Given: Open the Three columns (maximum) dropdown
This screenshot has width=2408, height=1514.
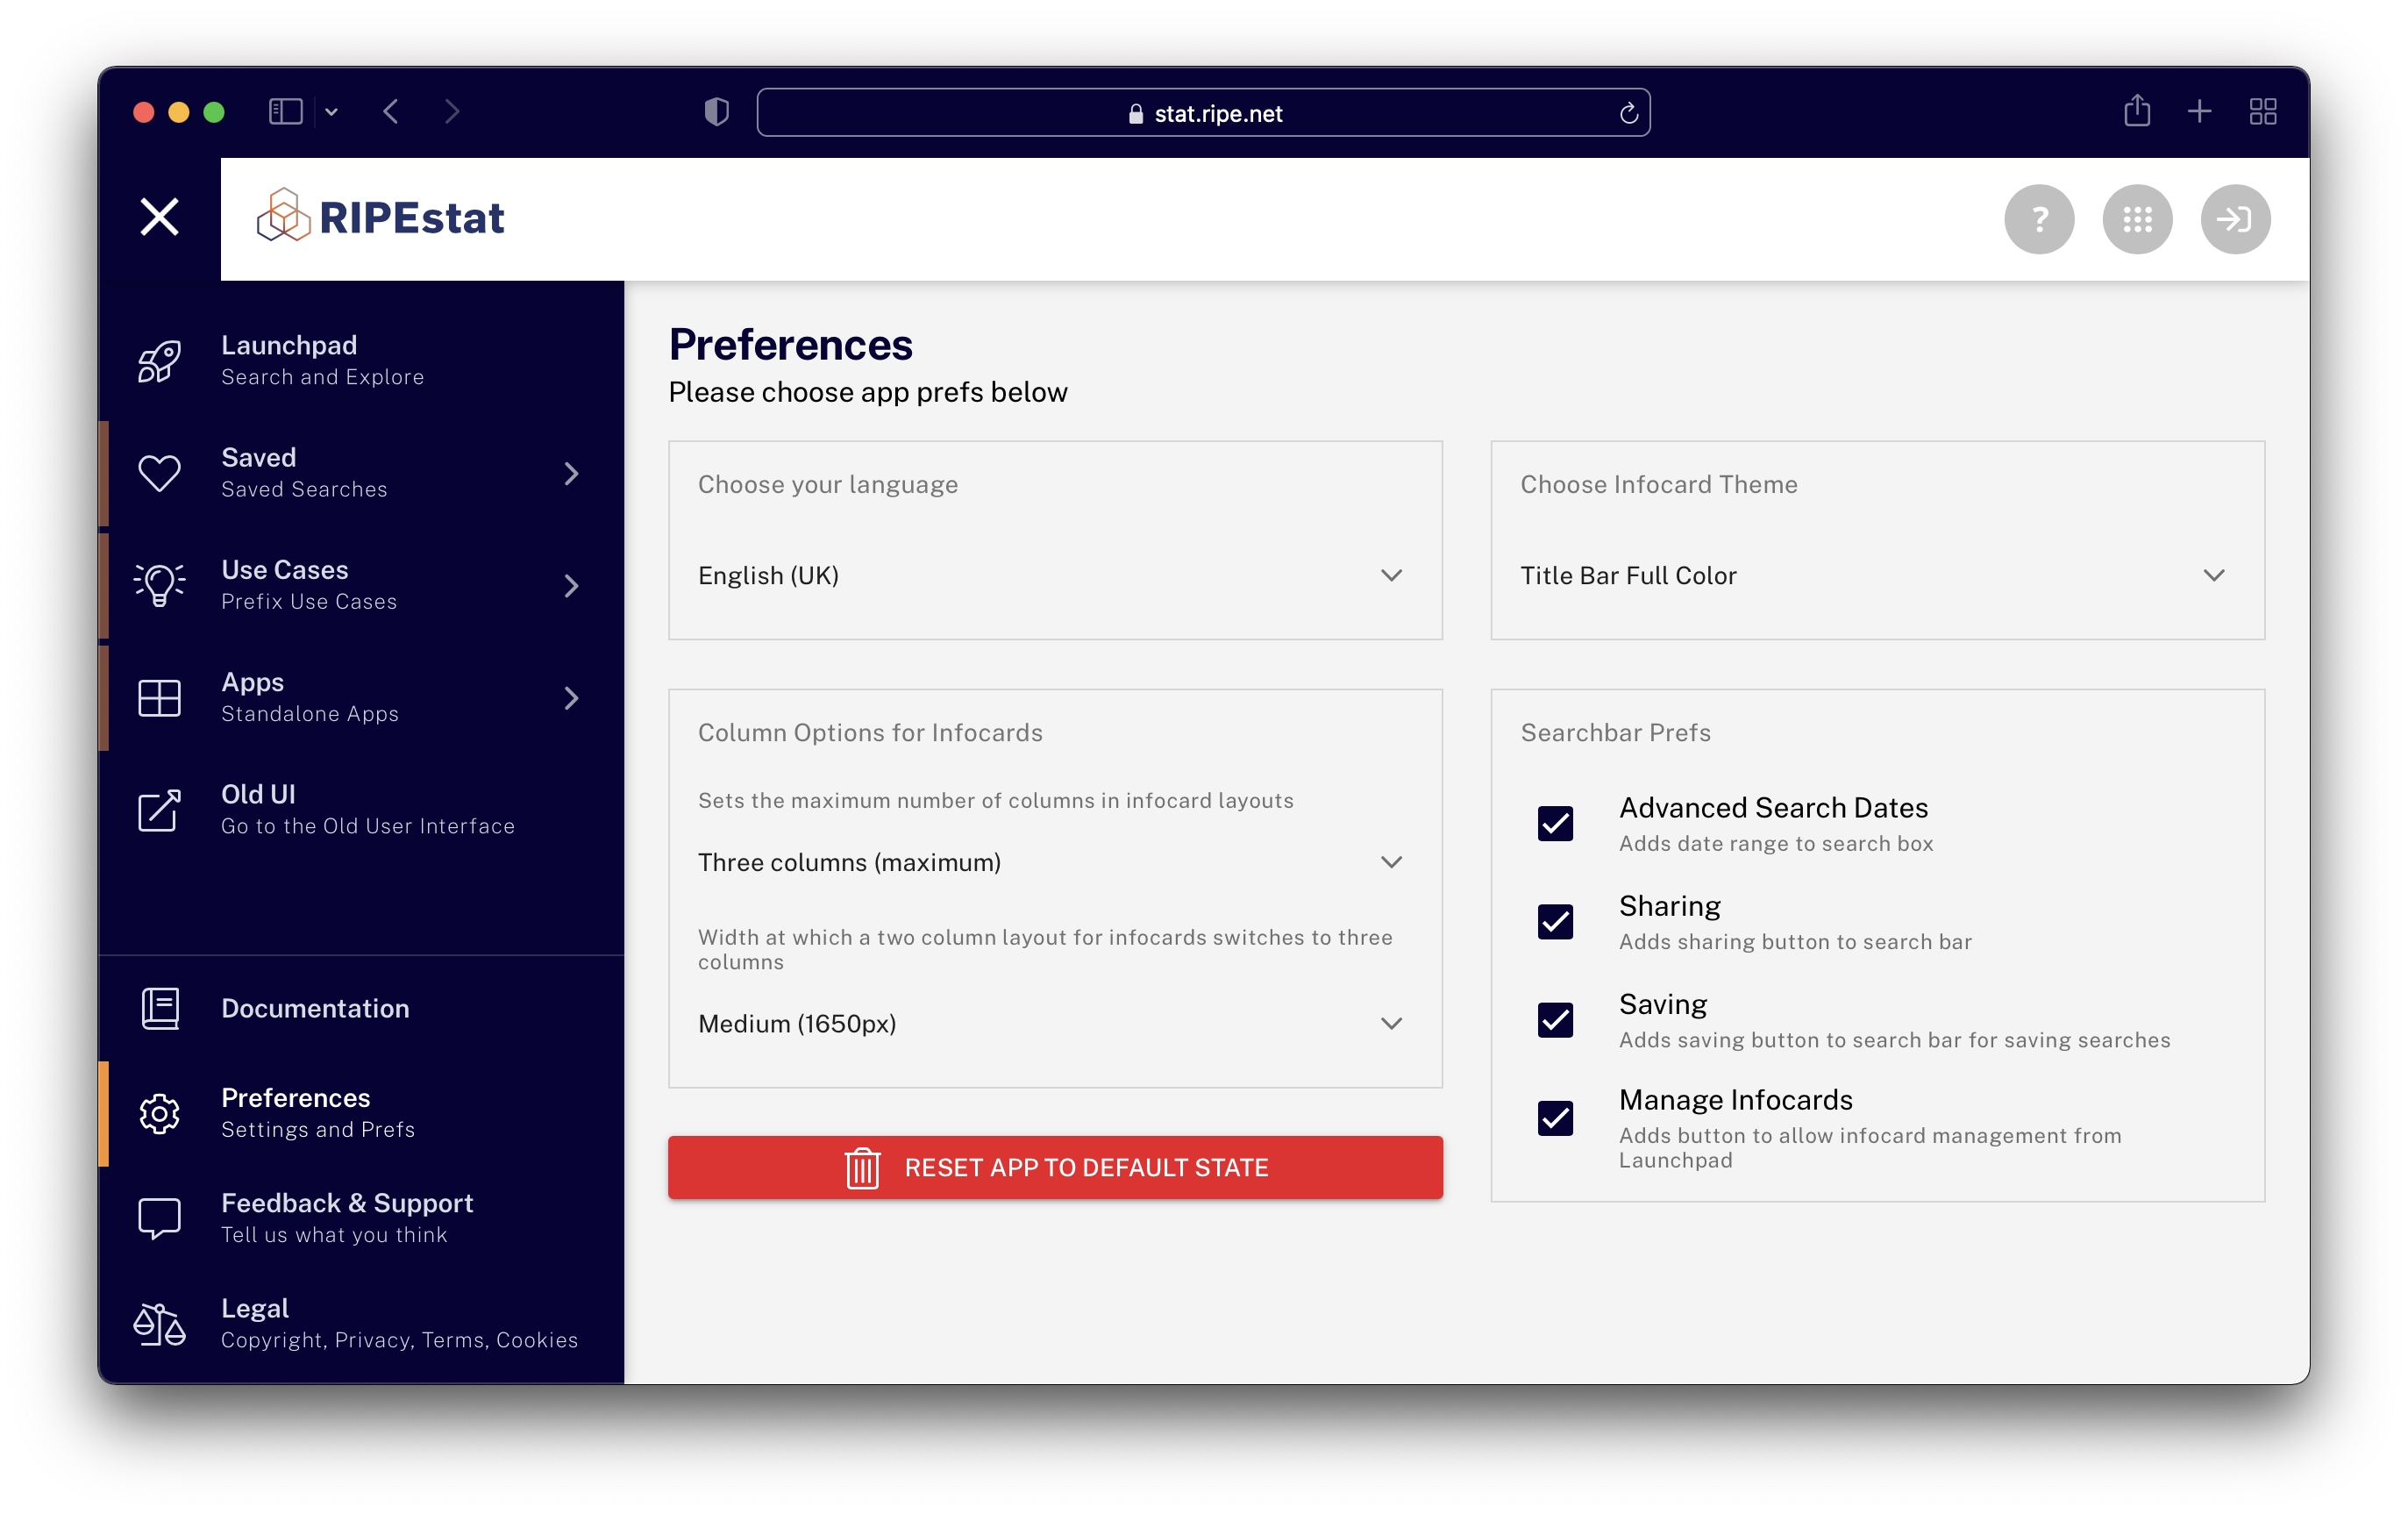Looking at the screenshot, I should pos(1052,862).
